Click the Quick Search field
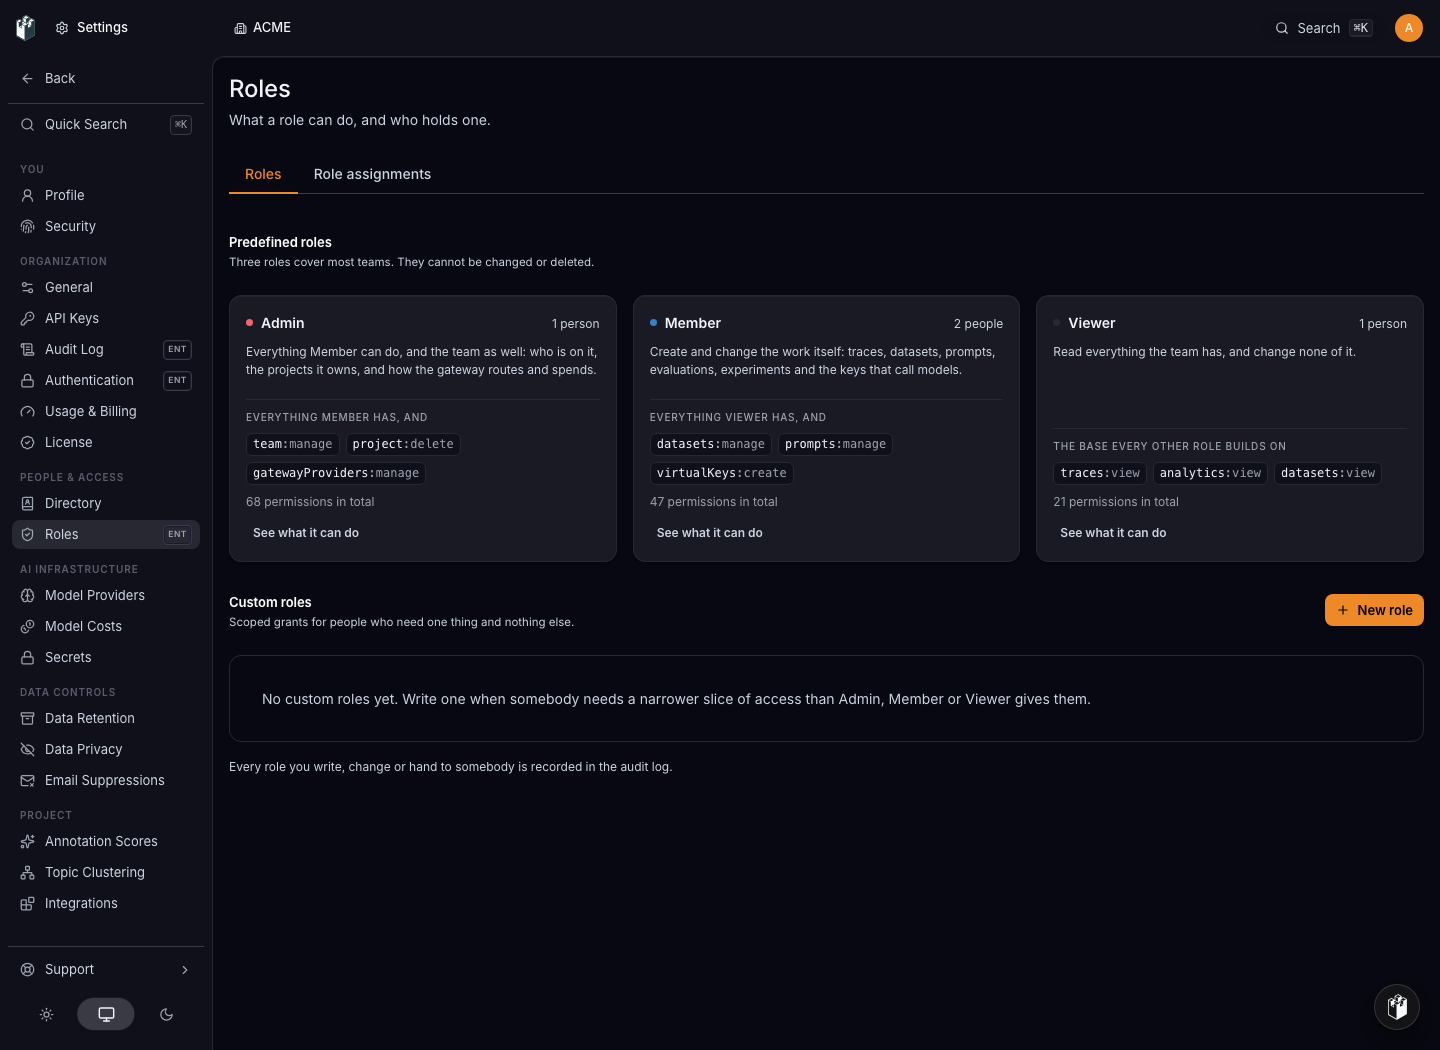 tap(106, 124)
